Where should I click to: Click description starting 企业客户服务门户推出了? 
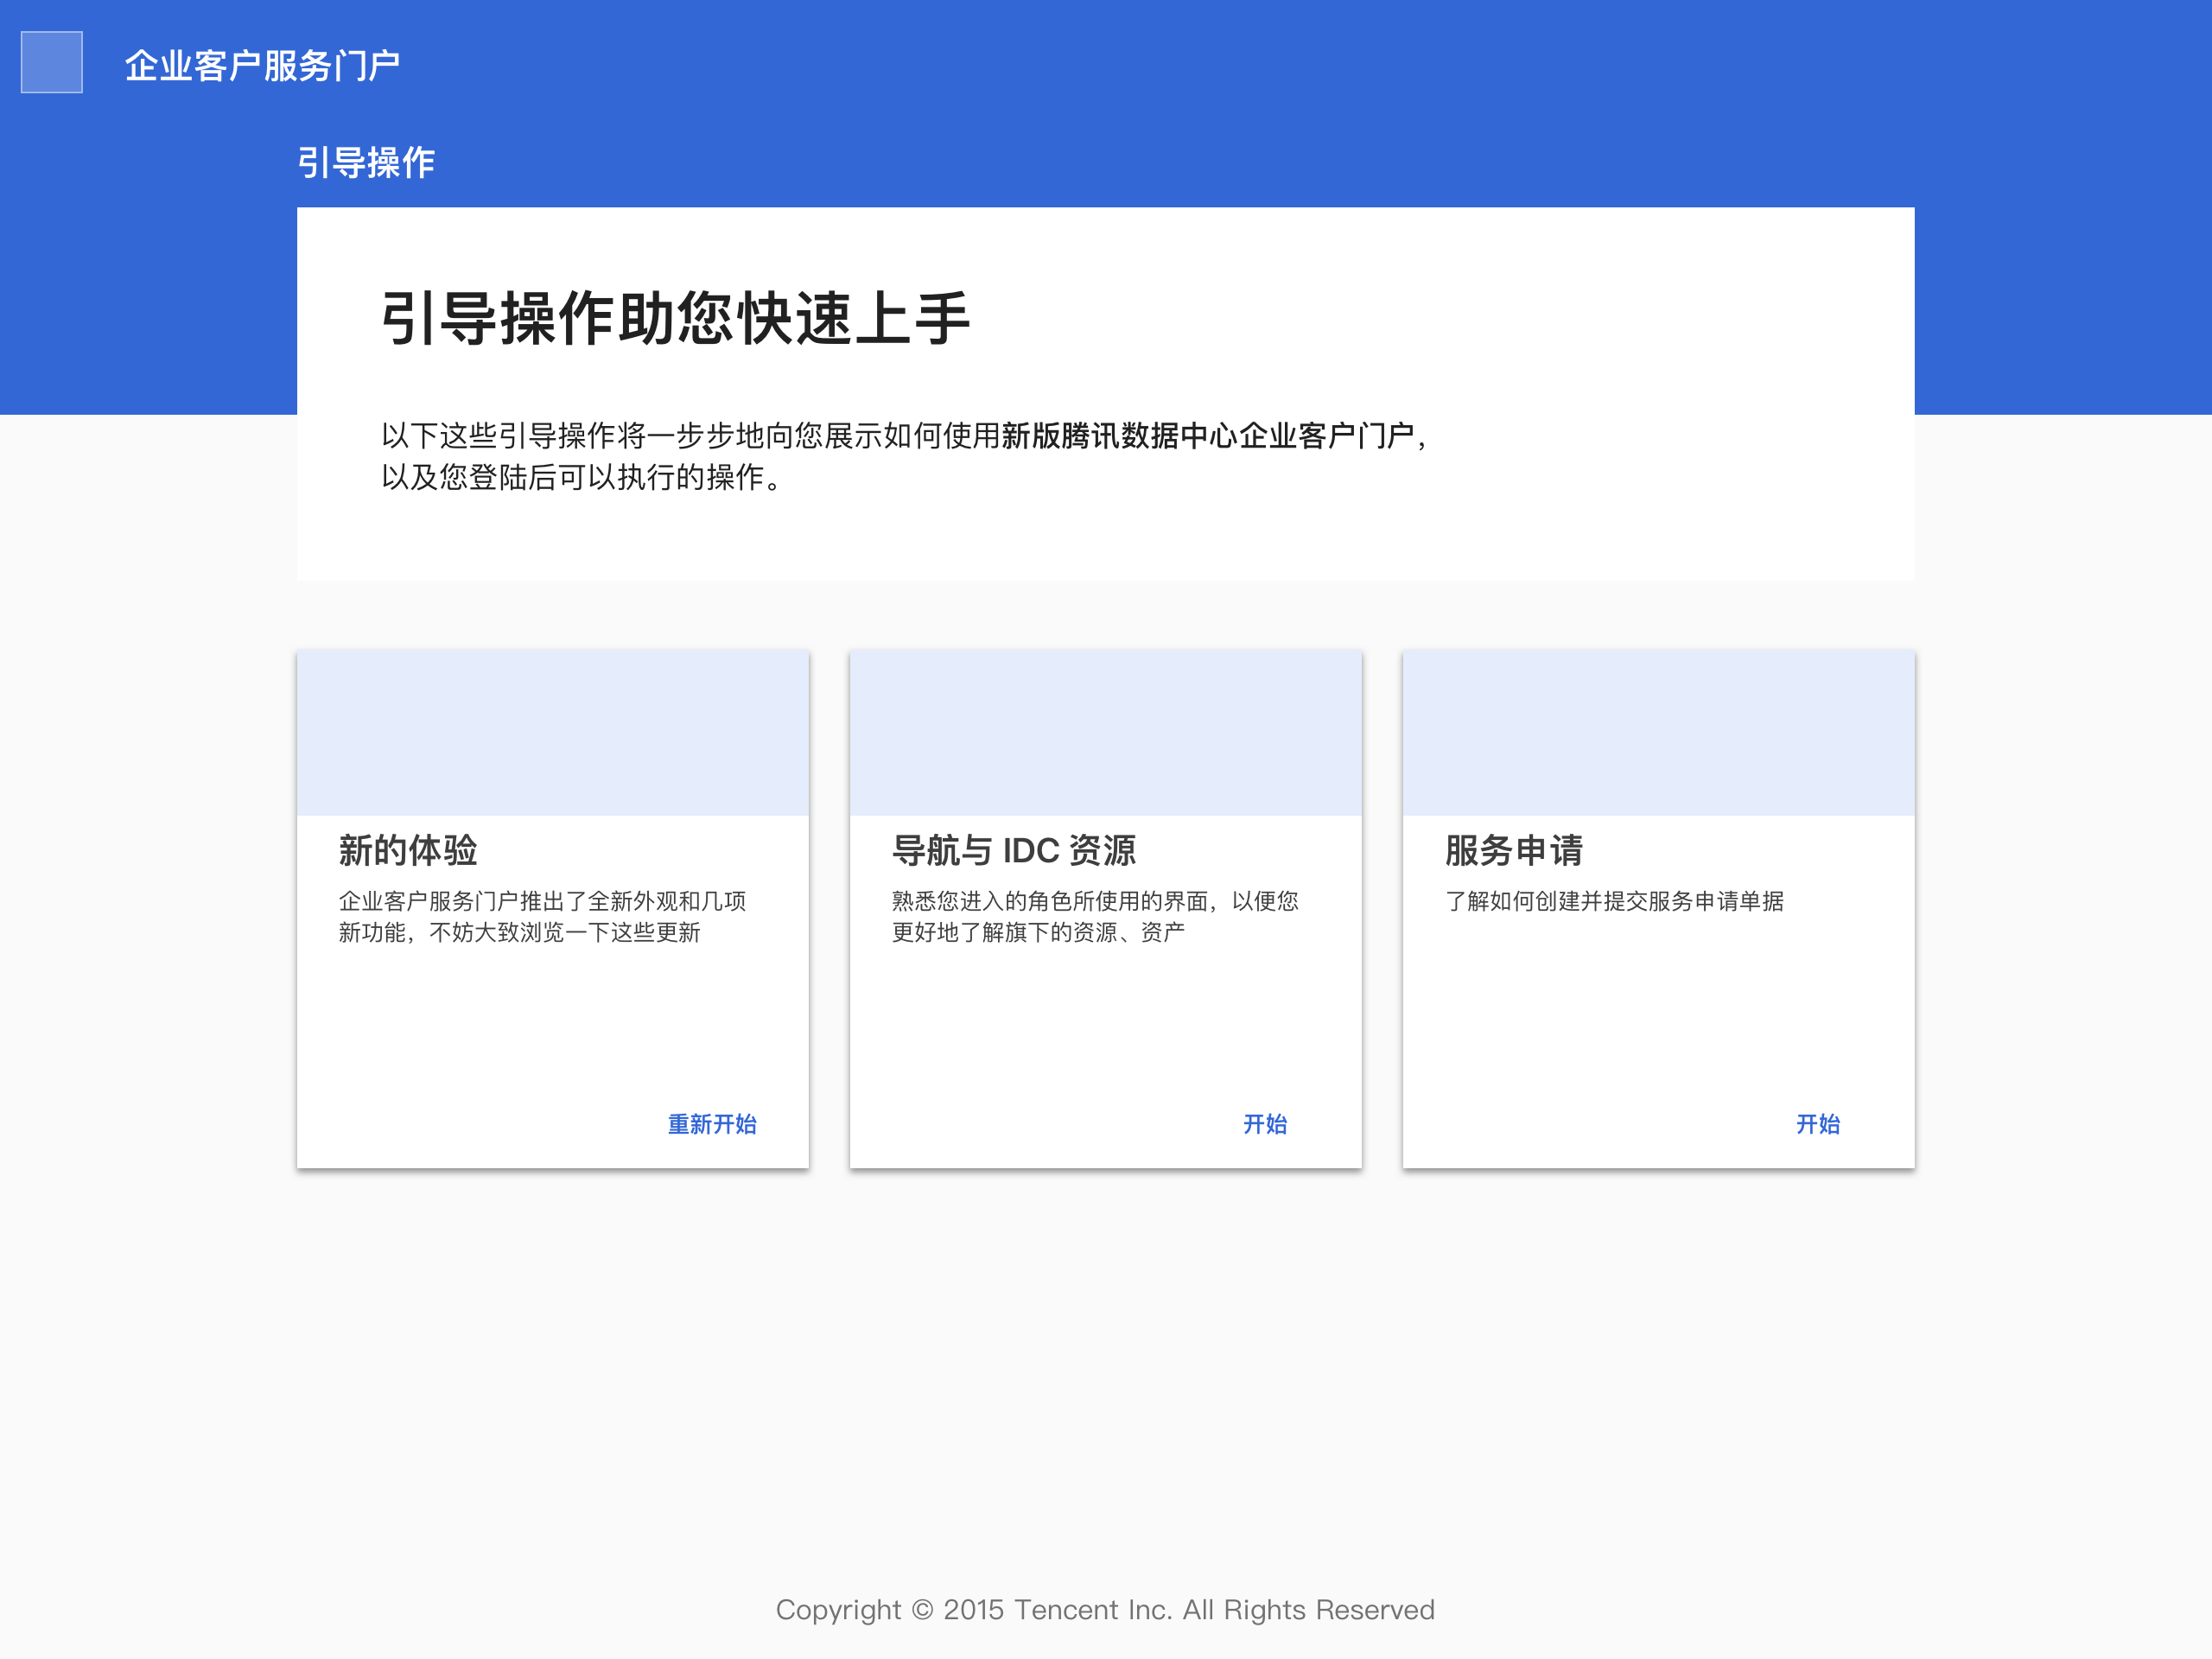click(542, 916)
